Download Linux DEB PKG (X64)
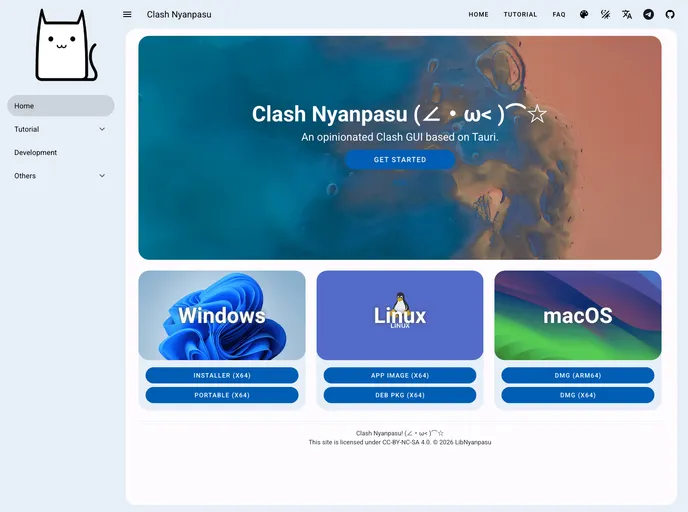The image size is (688, 512). (x=400, y=395)
